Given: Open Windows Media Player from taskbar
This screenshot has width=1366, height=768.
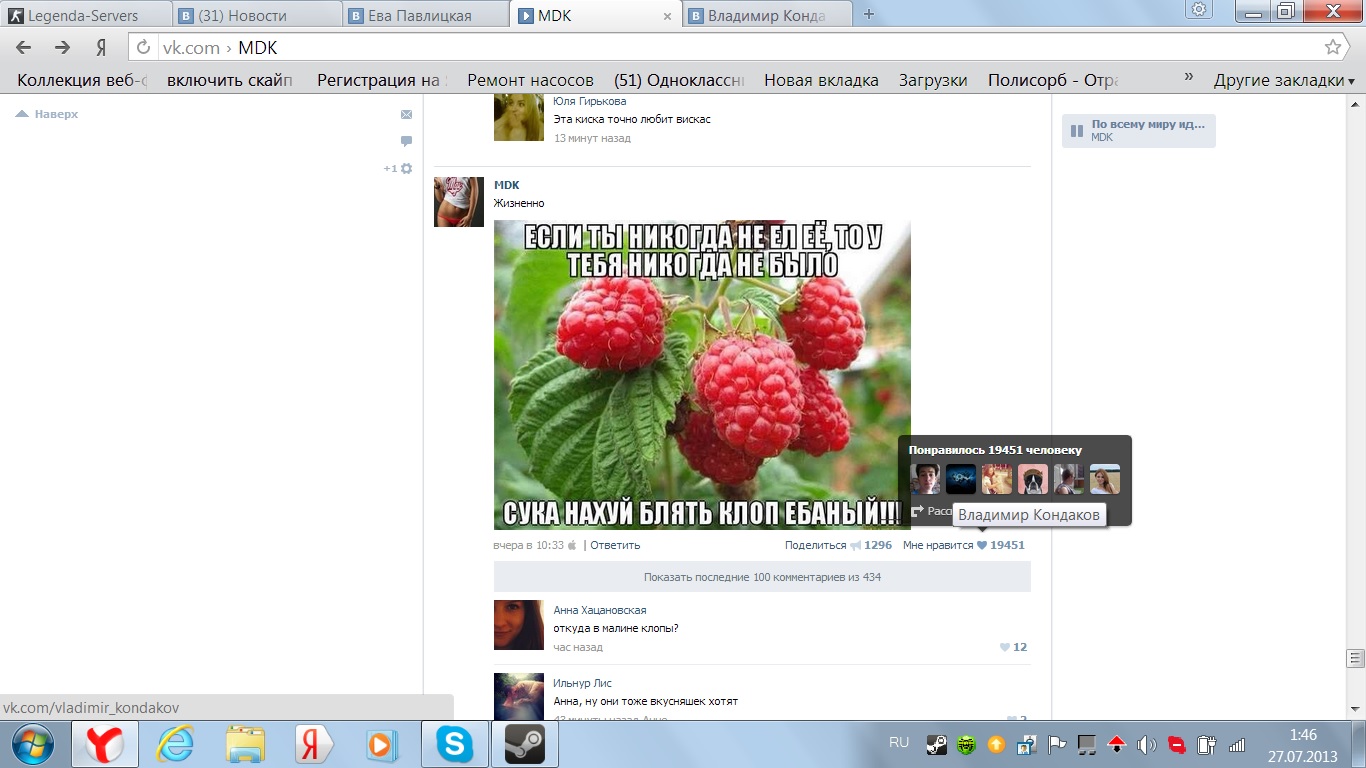Looking at the screenshot, I should point(383,744).
